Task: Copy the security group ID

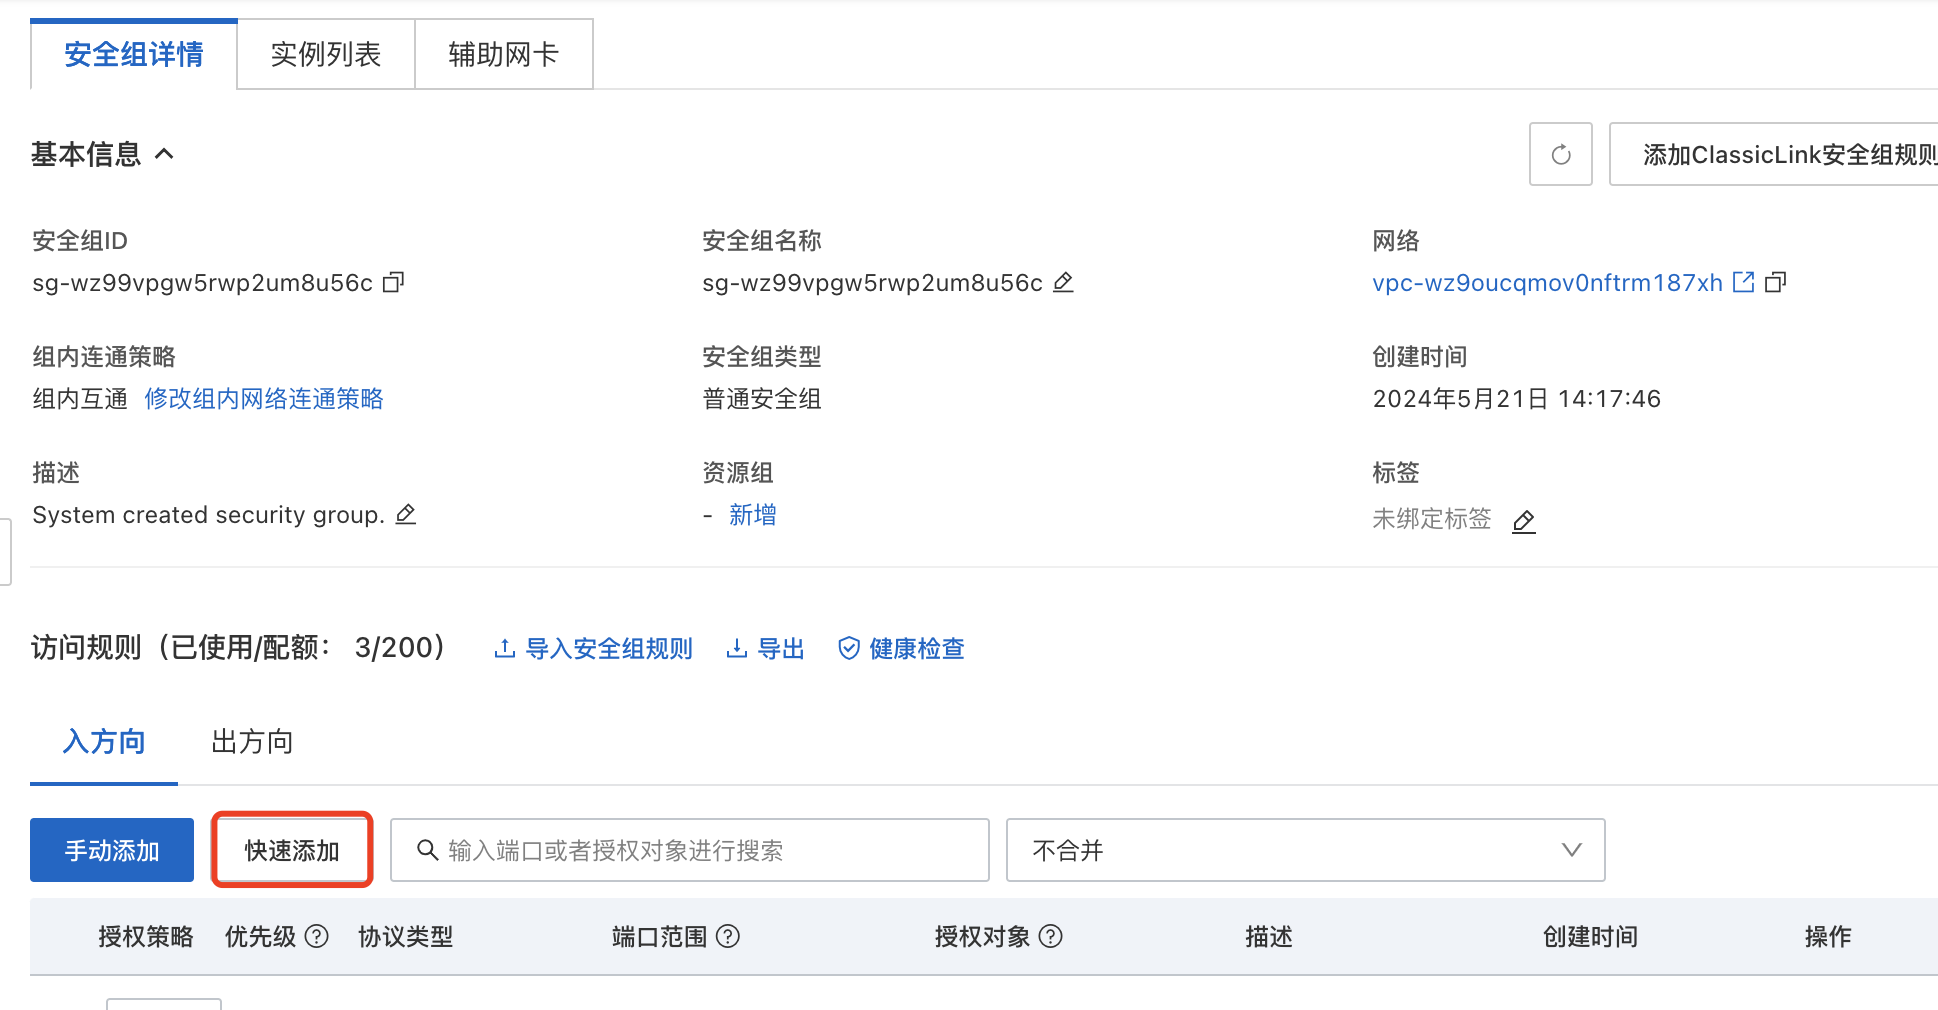Action: 394,283
